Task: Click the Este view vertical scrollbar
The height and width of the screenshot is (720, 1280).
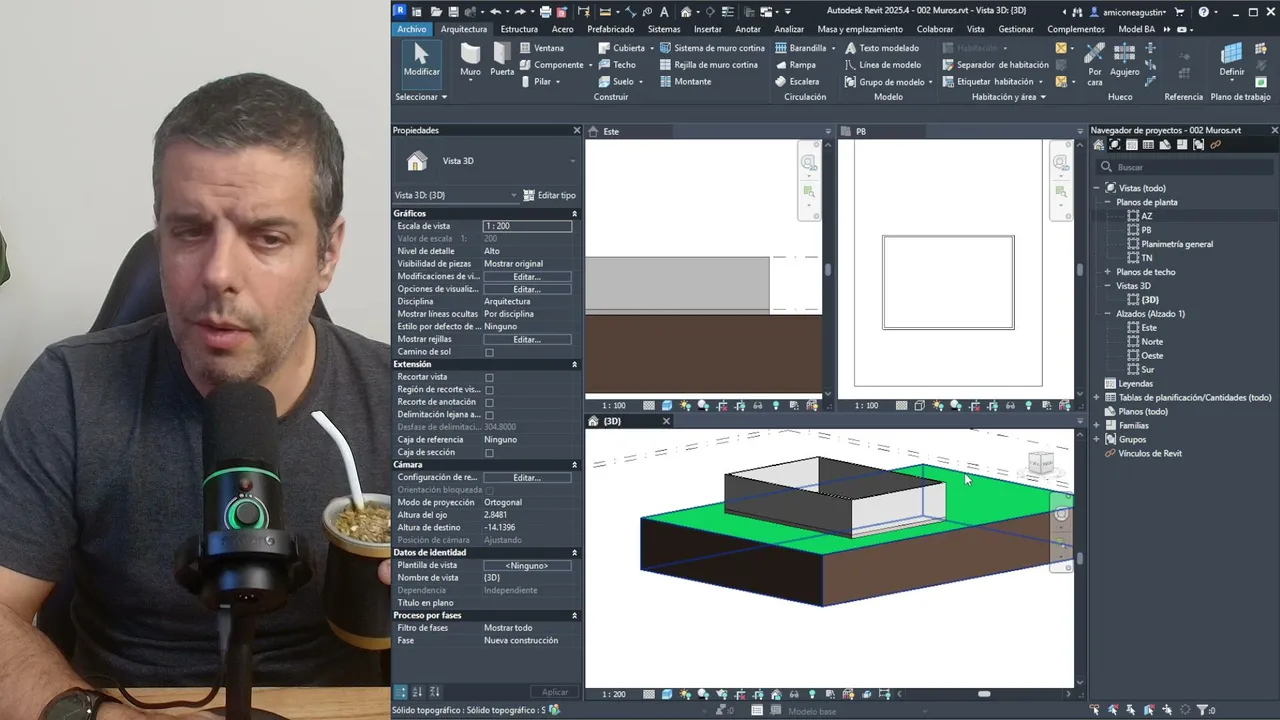Action: pos(827,268)
